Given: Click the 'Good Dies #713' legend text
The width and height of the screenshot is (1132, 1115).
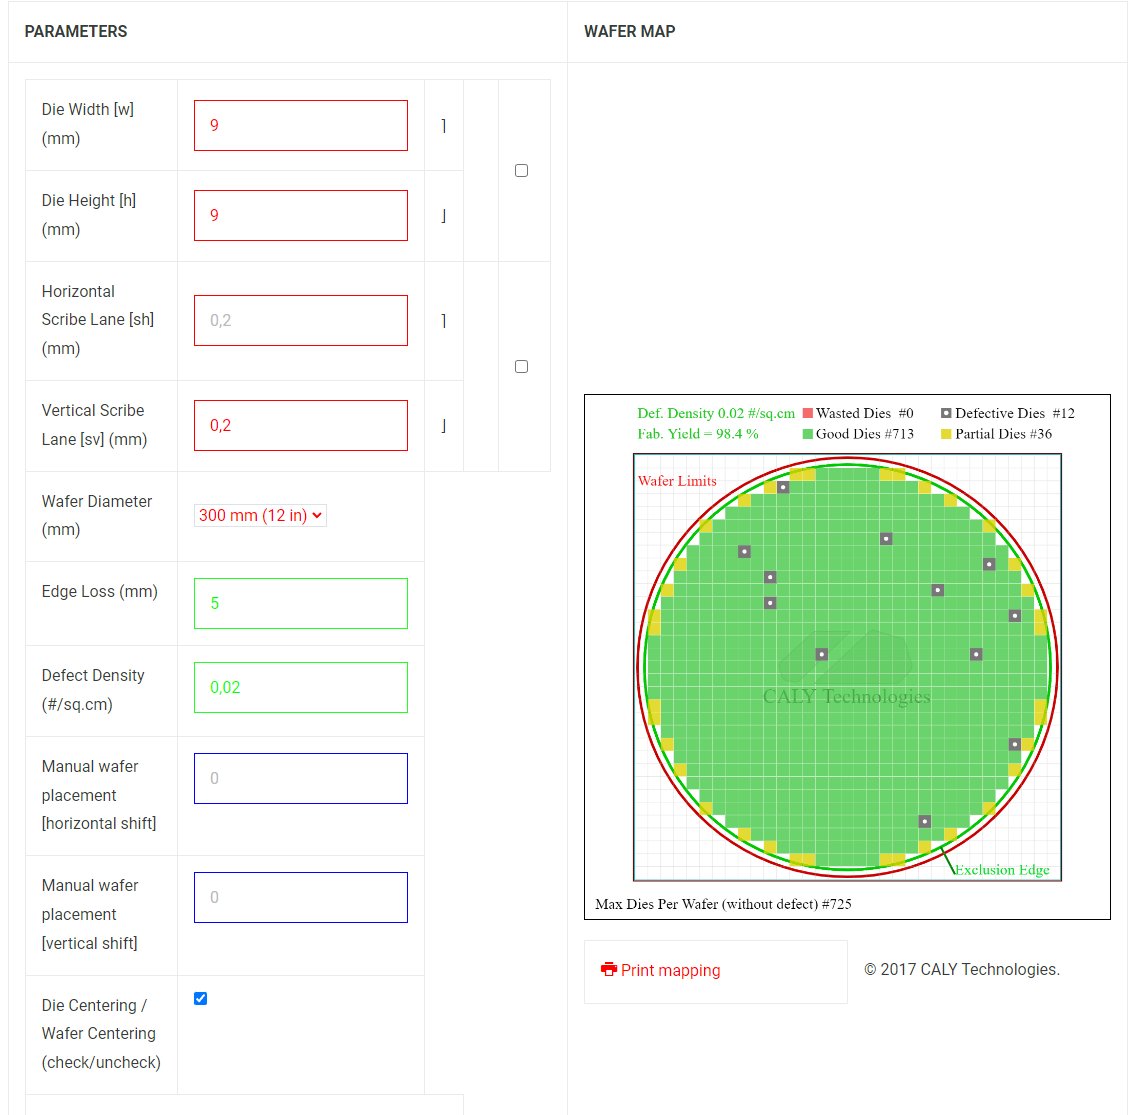Looking at the screenshot, I should [865, 434].
